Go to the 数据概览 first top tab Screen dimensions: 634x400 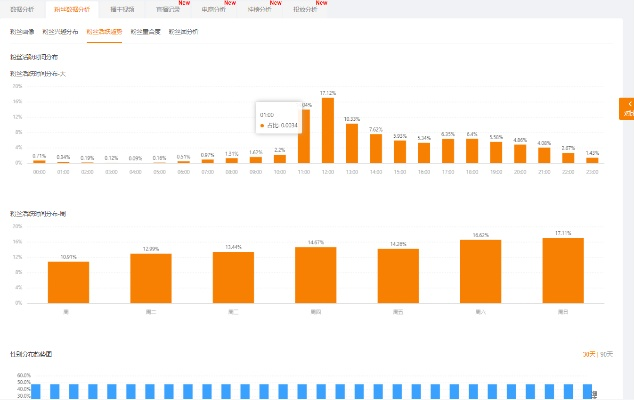click(21, 9)
